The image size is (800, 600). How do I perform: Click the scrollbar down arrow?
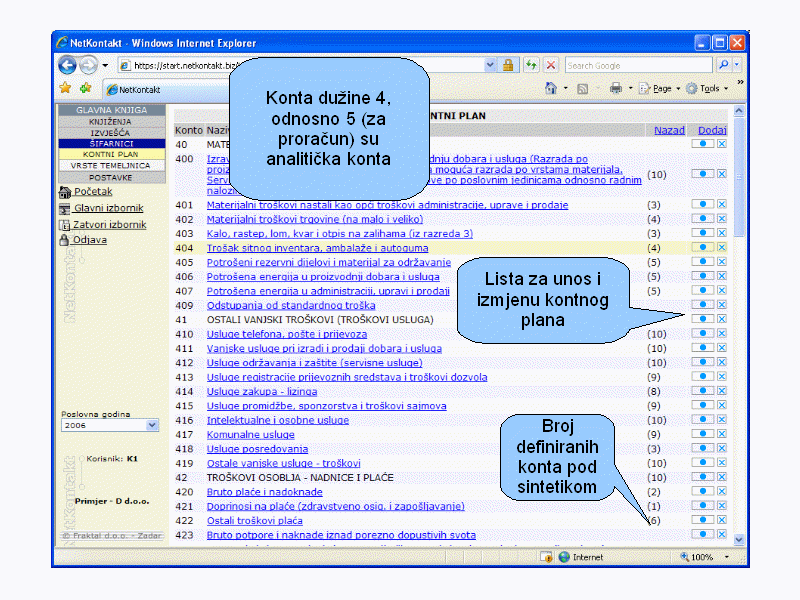739,539
